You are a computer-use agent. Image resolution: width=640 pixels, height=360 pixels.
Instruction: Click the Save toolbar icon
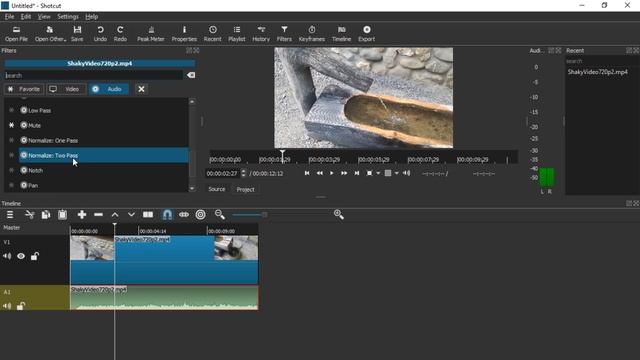click(x=77, y=33)
